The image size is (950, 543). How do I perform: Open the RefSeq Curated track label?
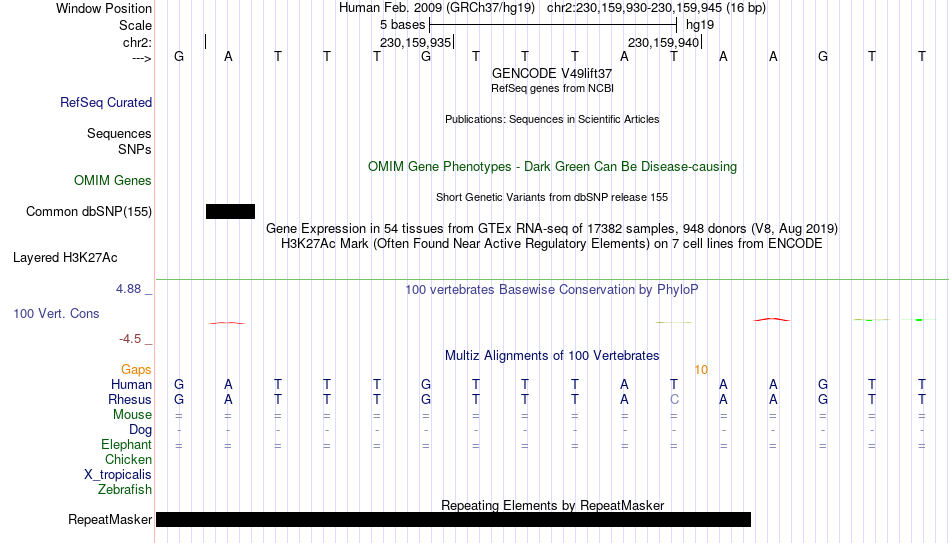(106, 102)
